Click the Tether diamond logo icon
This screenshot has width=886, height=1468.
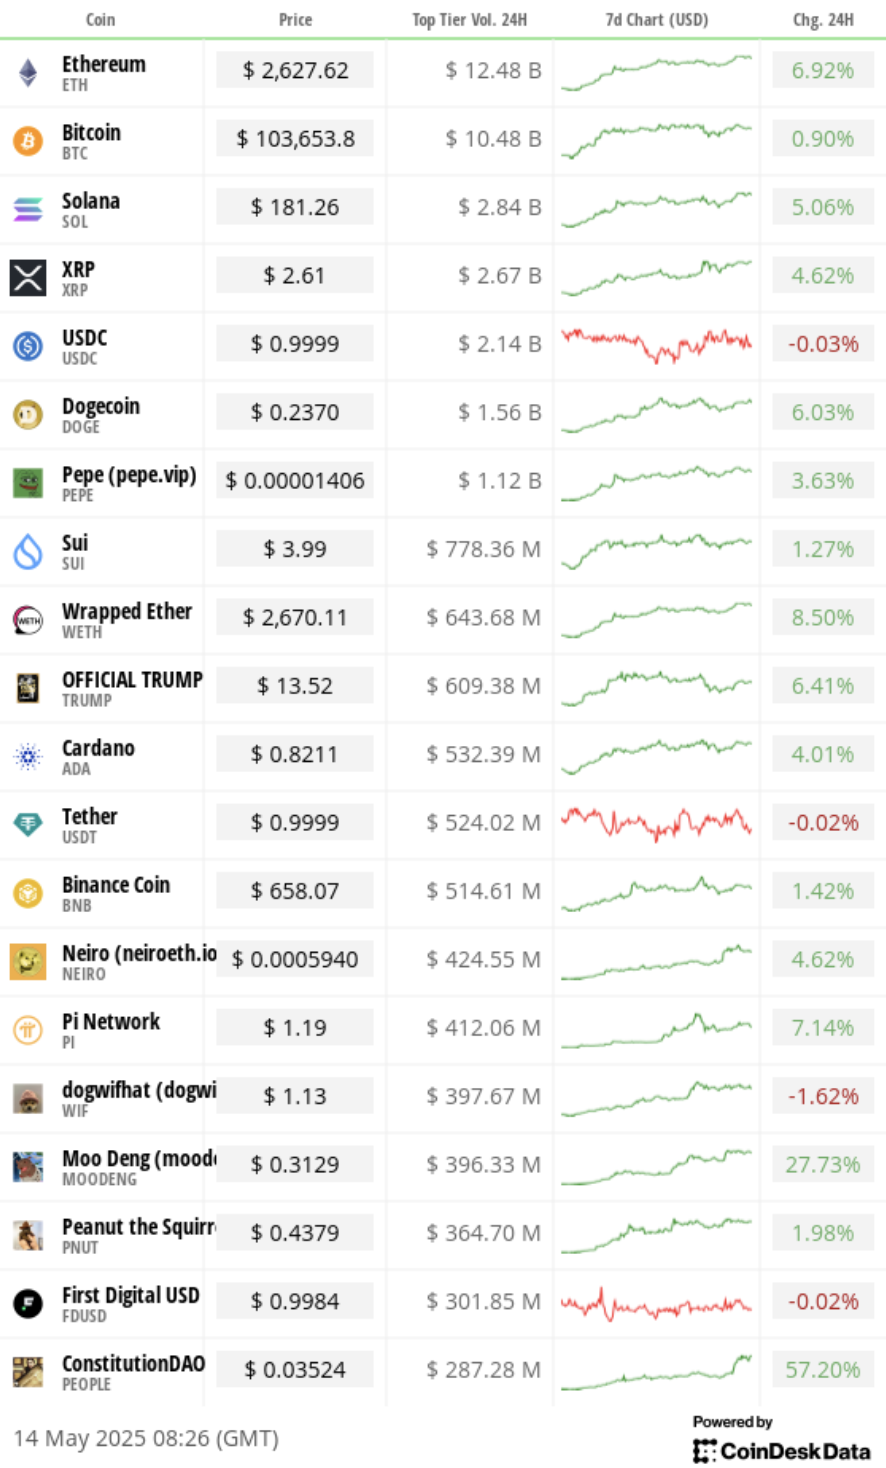point(28,824)
